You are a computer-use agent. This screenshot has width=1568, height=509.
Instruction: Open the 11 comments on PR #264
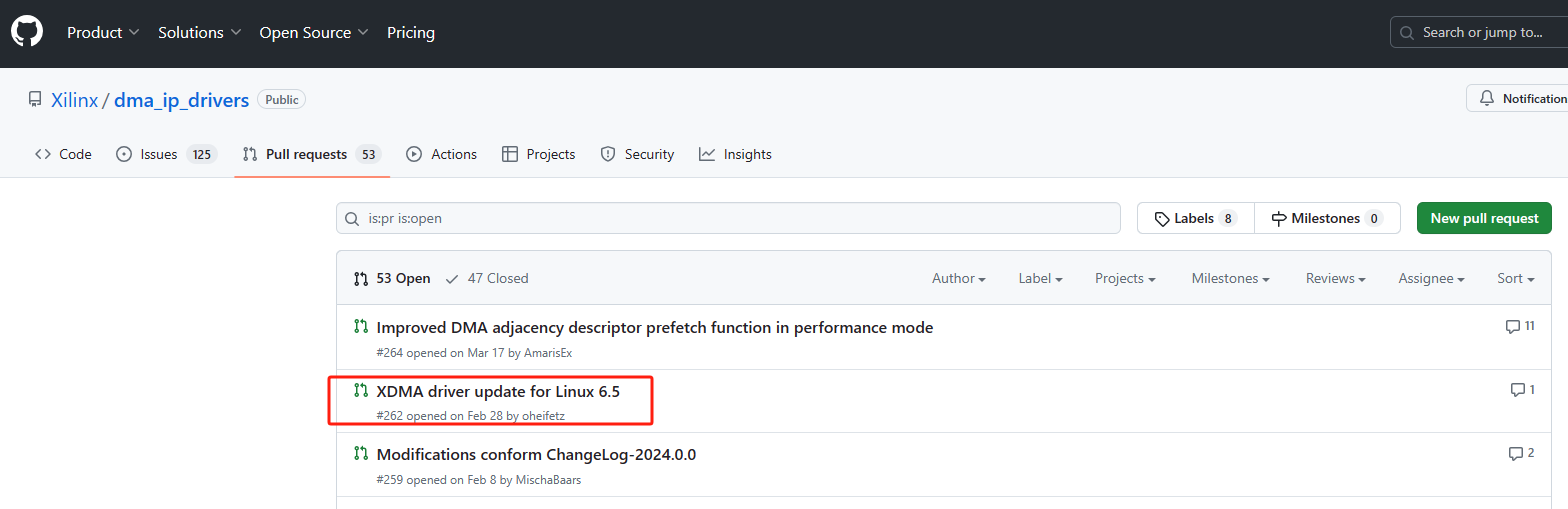1520,326
